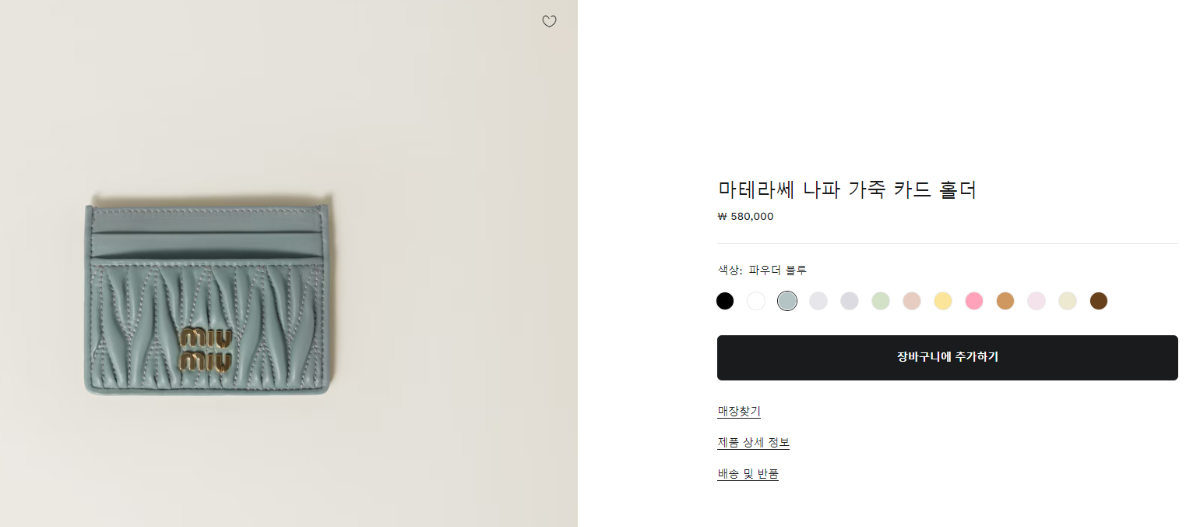Choose the white color swatch
Viewport: 1200px width, 527px height.
point(756,301)
